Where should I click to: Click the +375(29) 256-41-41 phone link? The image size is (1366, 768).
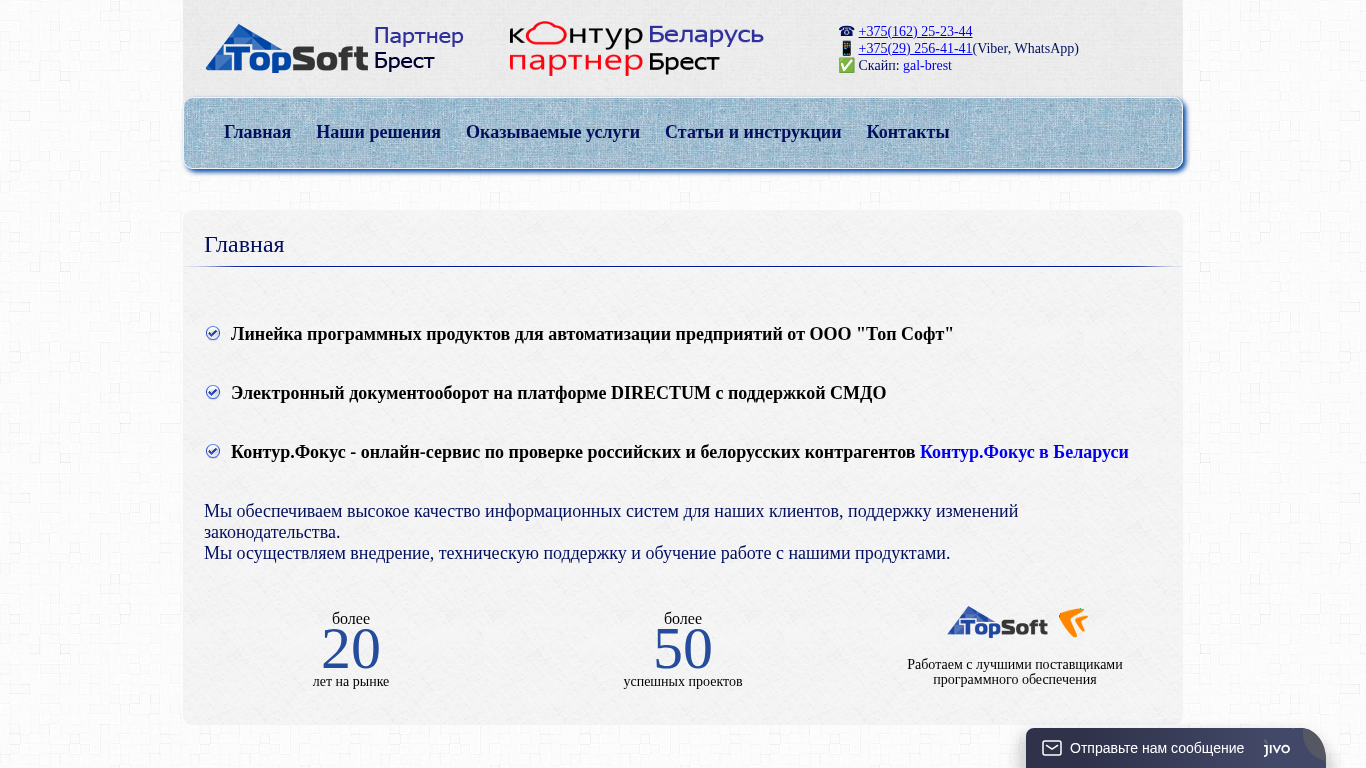[915, 48]
